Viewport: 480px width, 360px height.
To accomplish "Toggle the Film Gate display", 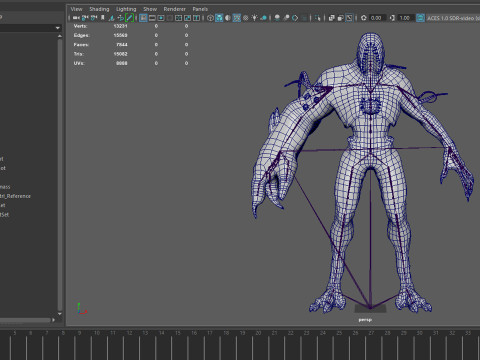I will tap(152, 18).
